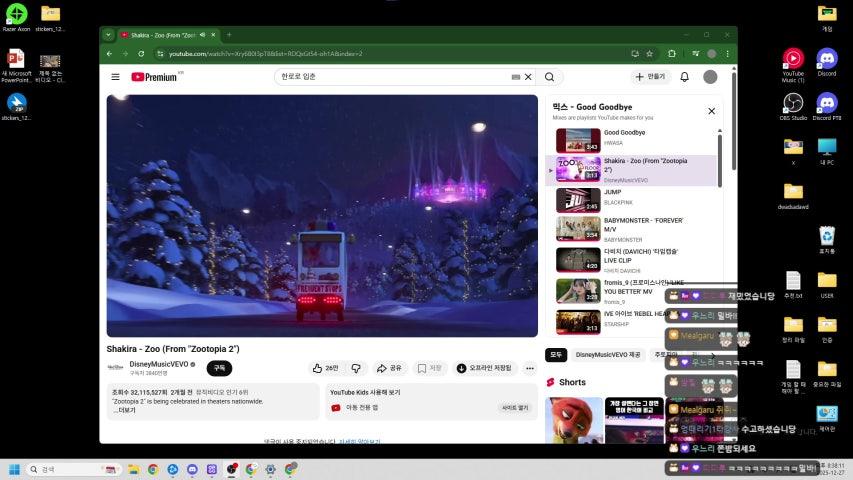The height and width of the screenshot is (480, 853).
Task: Share the video with 공유 button
Action: click(x=389, y=368)
